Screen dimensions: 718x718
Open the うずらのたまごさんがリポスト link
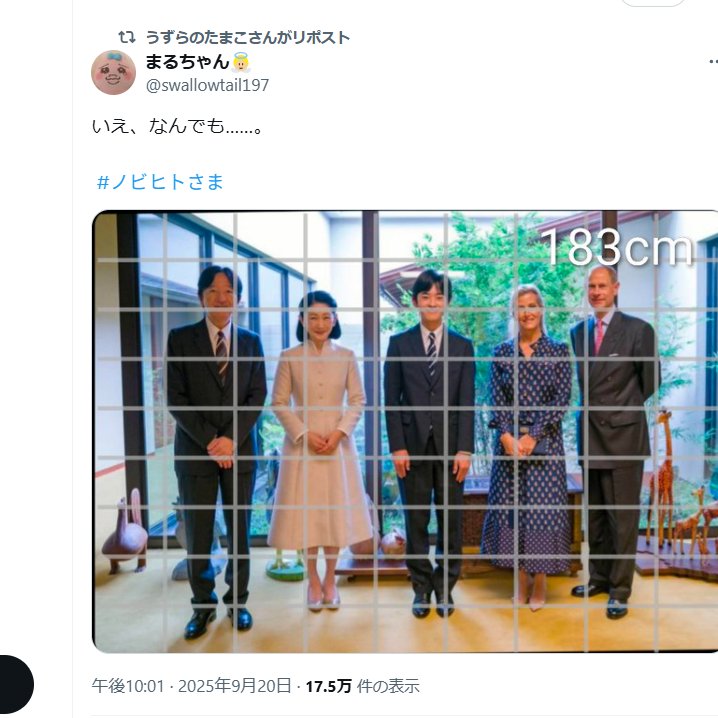pyautogui.click(x=247, y=38)
